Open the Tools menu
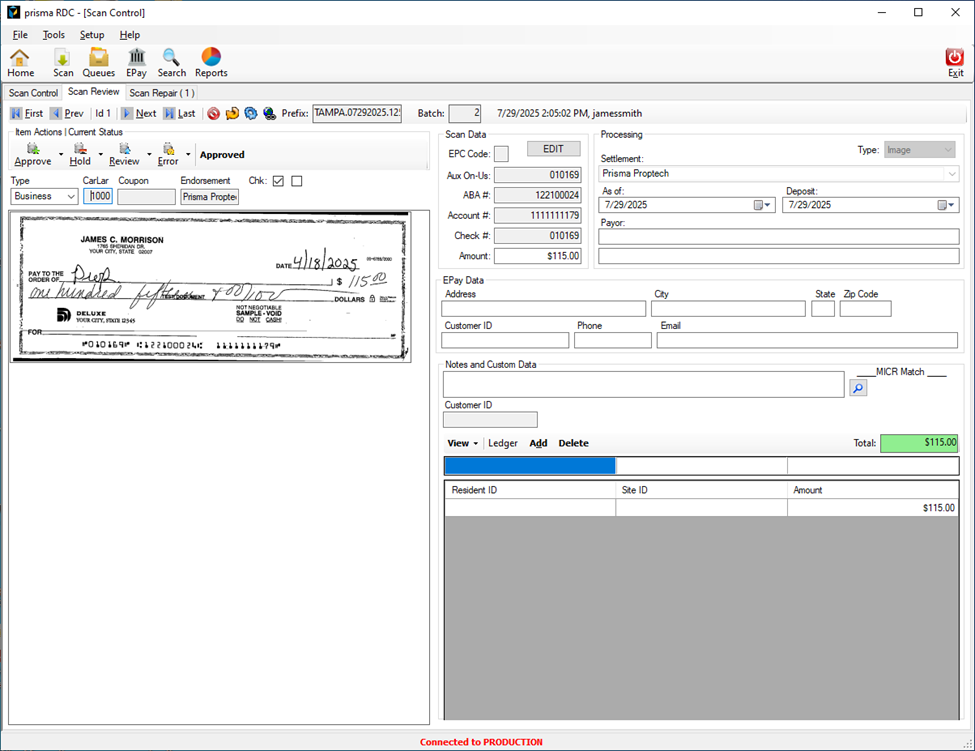This screenshot has height=751, width=975. pyautogui.click(x=53, y=35)
